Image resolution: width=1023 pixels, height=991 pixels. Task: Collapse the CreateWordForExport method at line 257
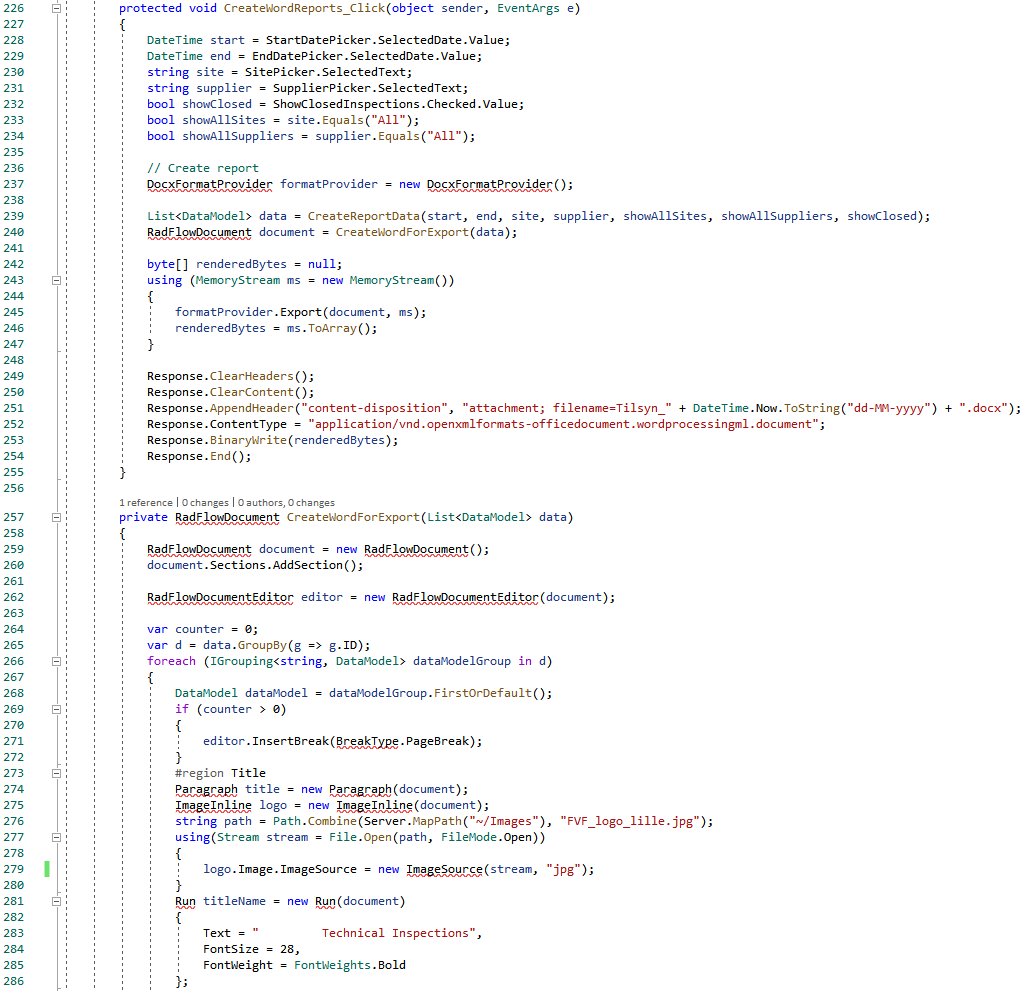point(56,517)
